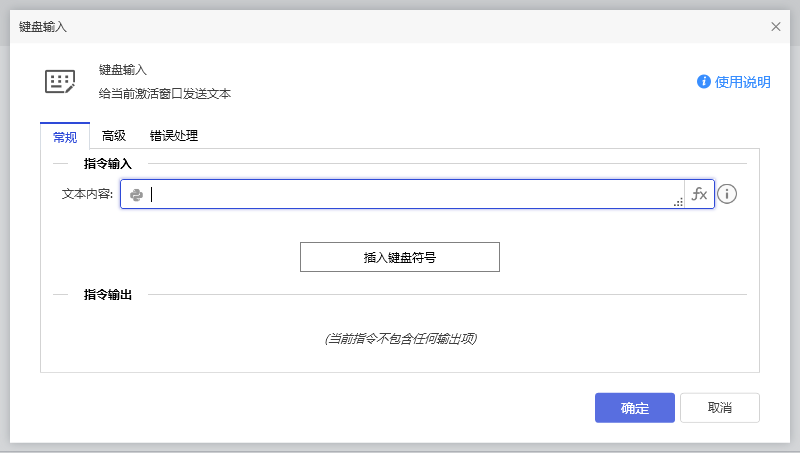Click the 文本内容 field label
This screenshot has width=800, height=453.
point(87,195)
